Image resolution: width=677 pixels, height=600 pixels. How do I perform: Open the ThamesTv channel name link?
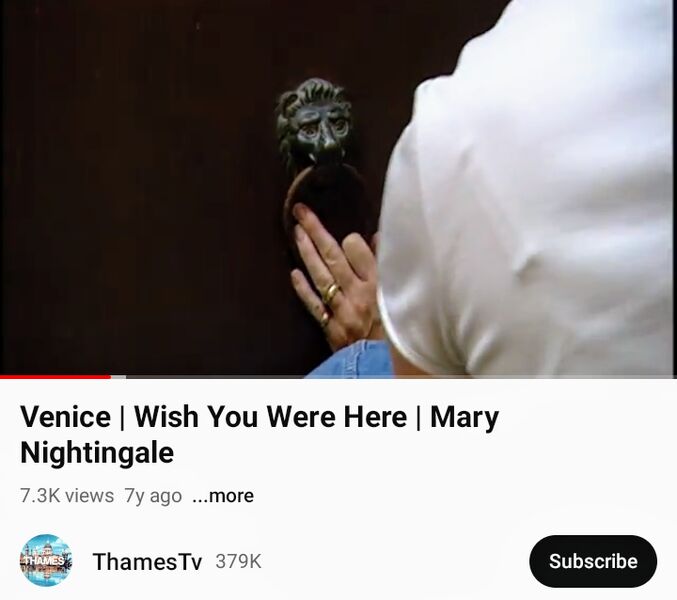147,562
